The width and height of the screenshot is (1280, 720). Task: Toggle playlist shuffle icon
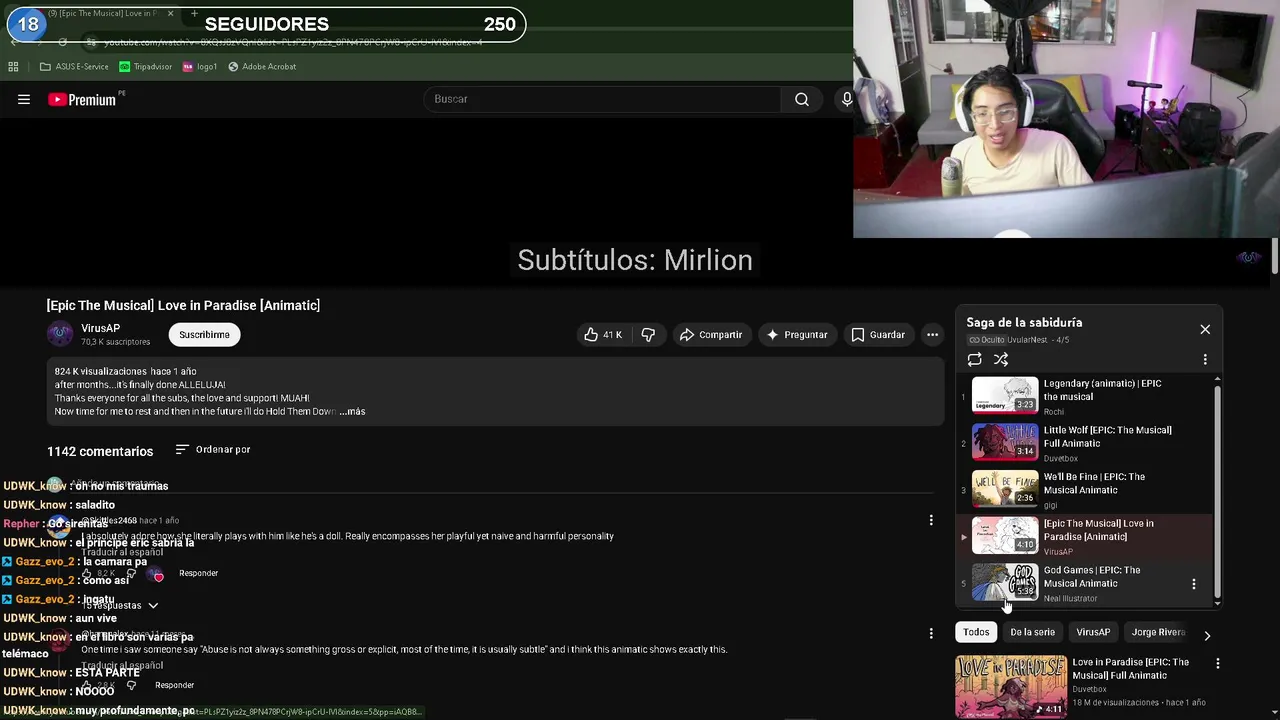pyautogui.click(x=1001, y=359)
